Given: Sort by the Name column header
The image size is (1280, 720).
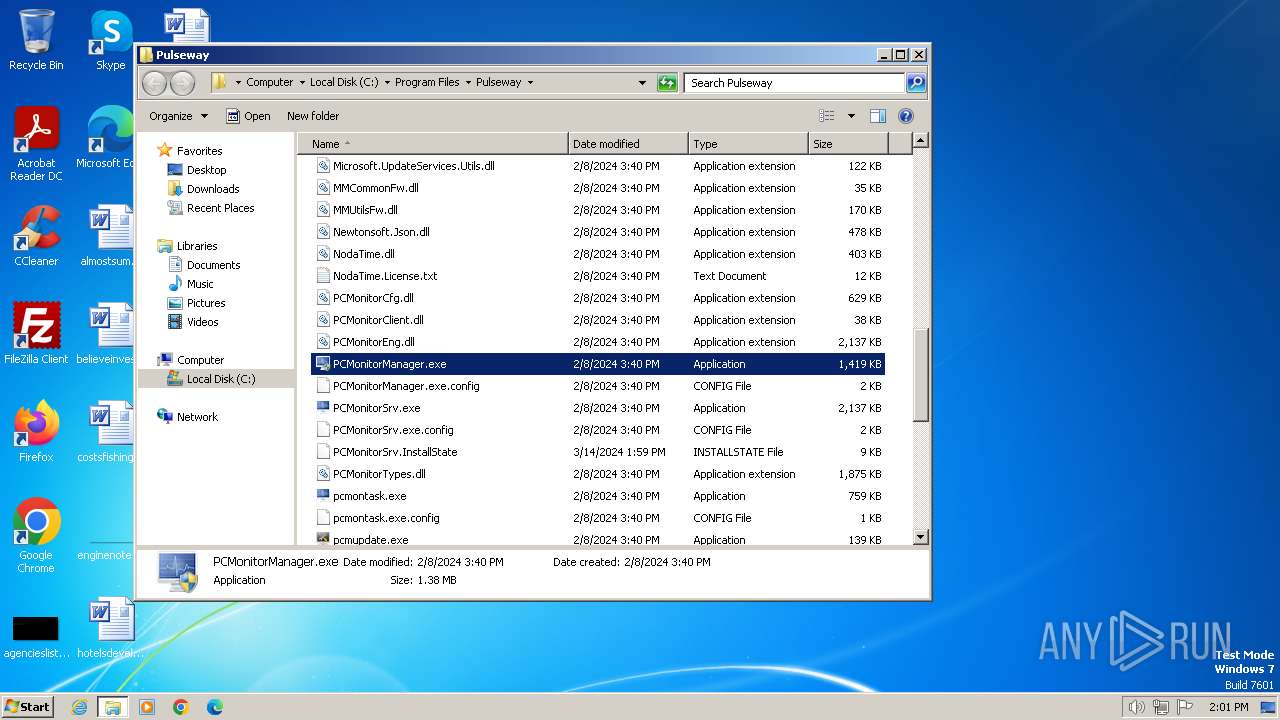Looking at the screenshot, I should point(432,144).
